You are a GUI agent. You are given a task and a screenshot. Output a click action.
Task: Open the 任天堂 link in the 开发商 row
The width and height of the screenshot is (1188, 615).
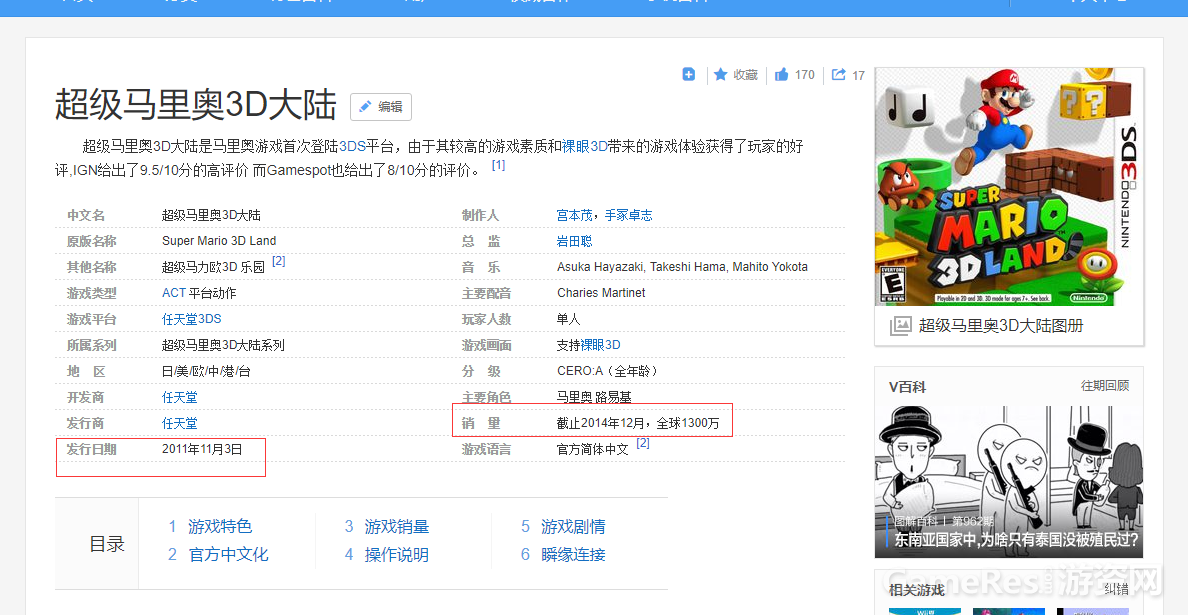[x=180, y=397]
